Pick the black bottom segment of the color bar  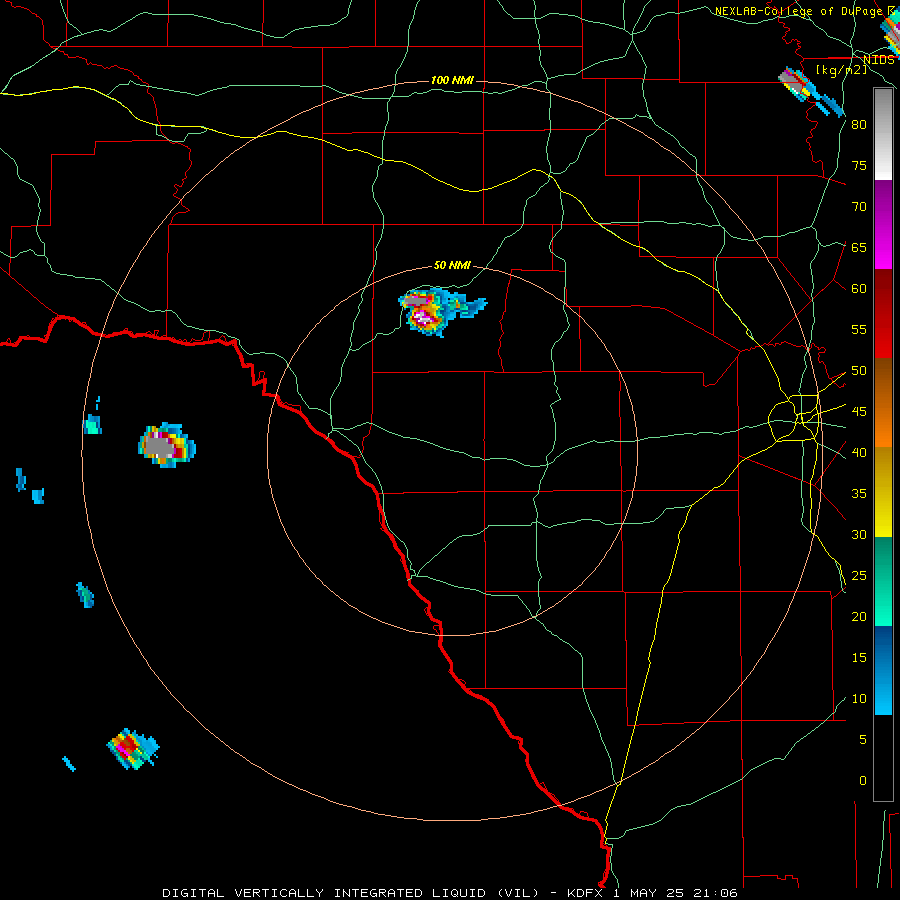(x=883, y=758)
